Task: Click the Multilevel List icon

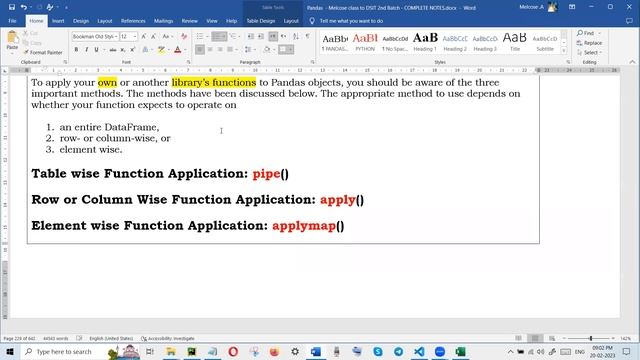Action: [233, 36]
